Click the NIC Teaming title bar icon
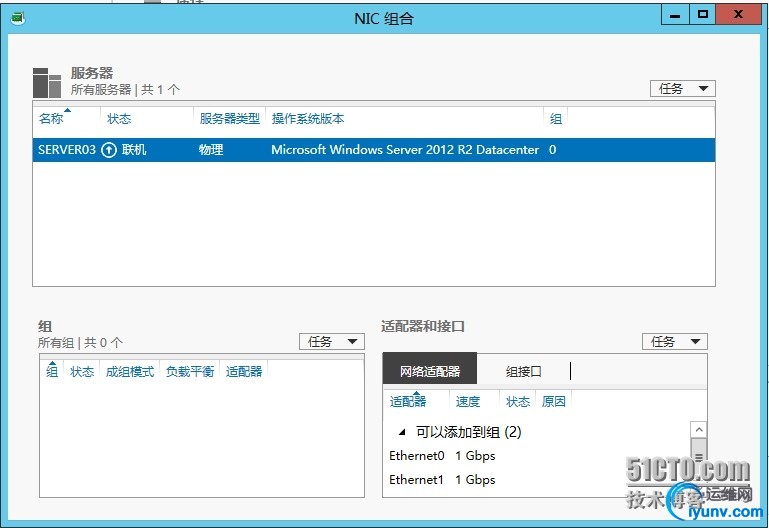Image resolution: width=769 pixels, height=528 pixels. [x=18, y=19]
